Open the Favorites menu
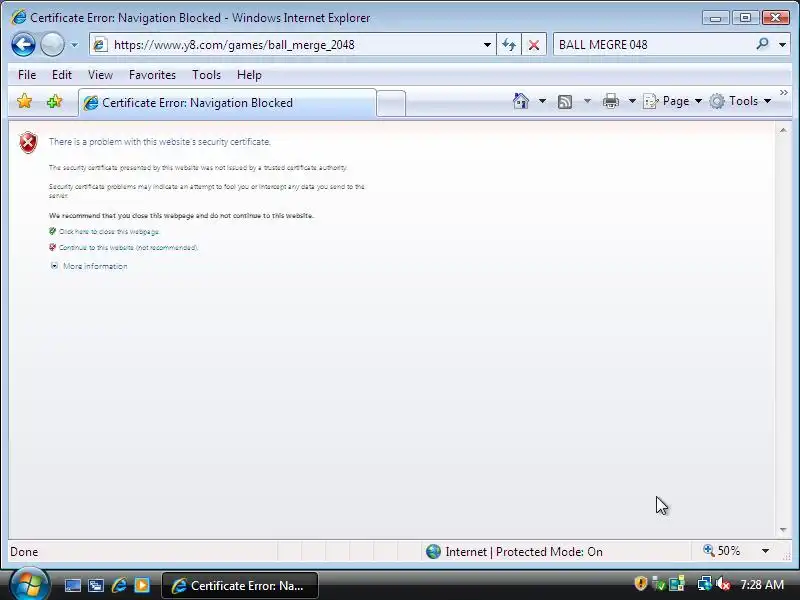This screenshot has width=800, height=600. pos(152,75)
